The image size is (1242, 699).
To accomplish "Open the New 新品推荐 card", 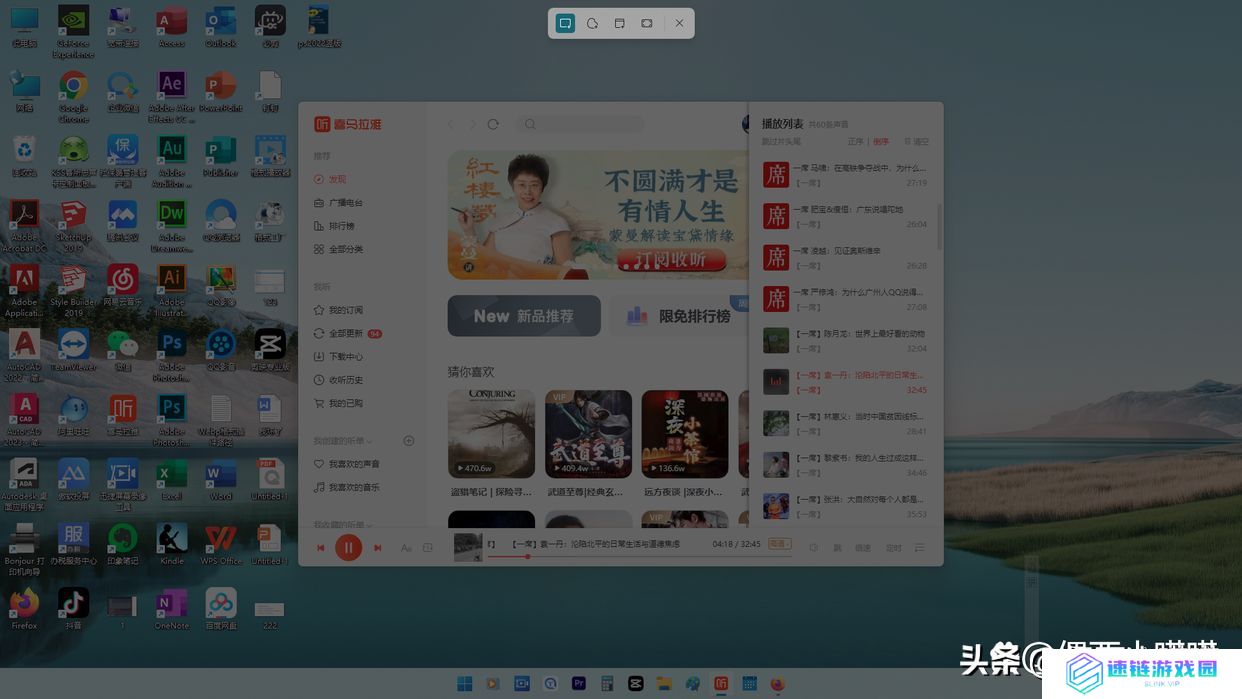I will (524, 316).
